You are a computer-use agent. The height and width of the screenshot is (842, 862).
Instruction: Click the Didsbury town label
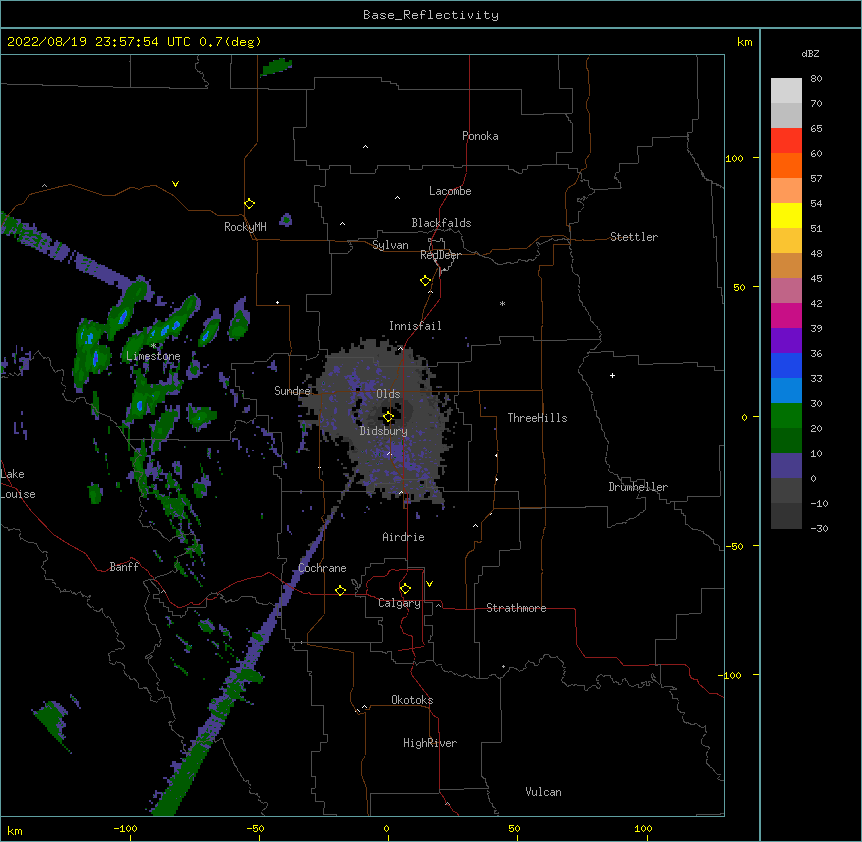pyautogui.click(x=383, y=431)
